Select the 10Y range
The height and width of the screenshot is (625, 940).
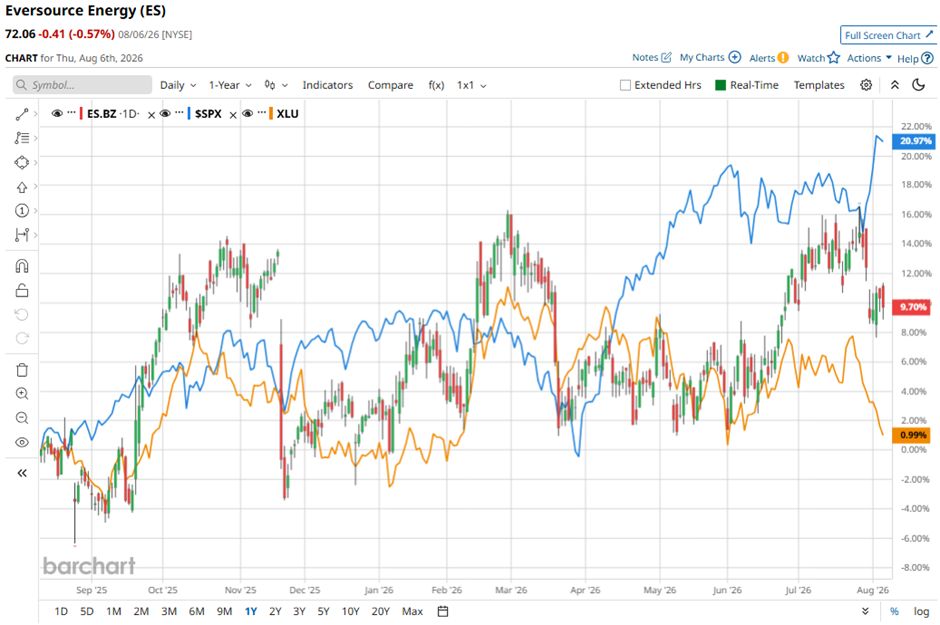click(x=351, y=611)
